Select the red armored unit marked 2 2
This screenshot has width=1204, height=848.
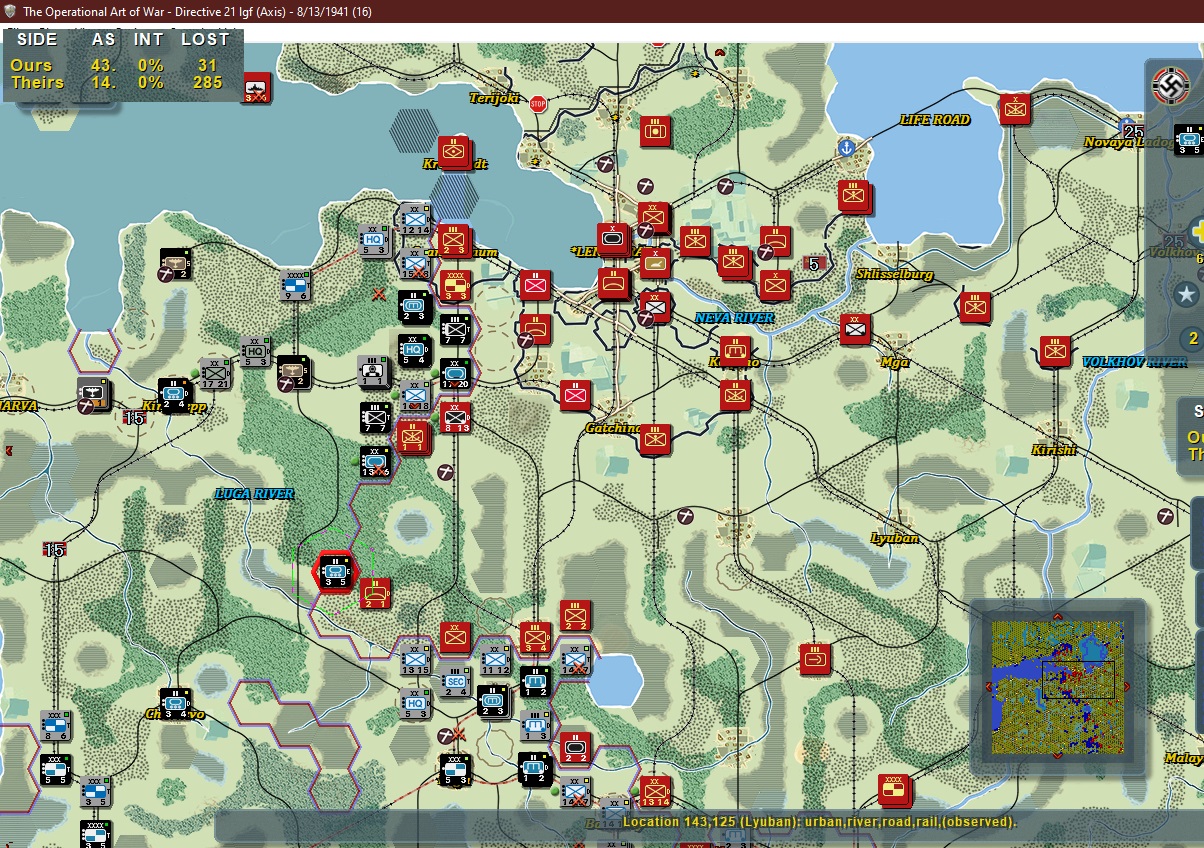click(x=575, y=747)
